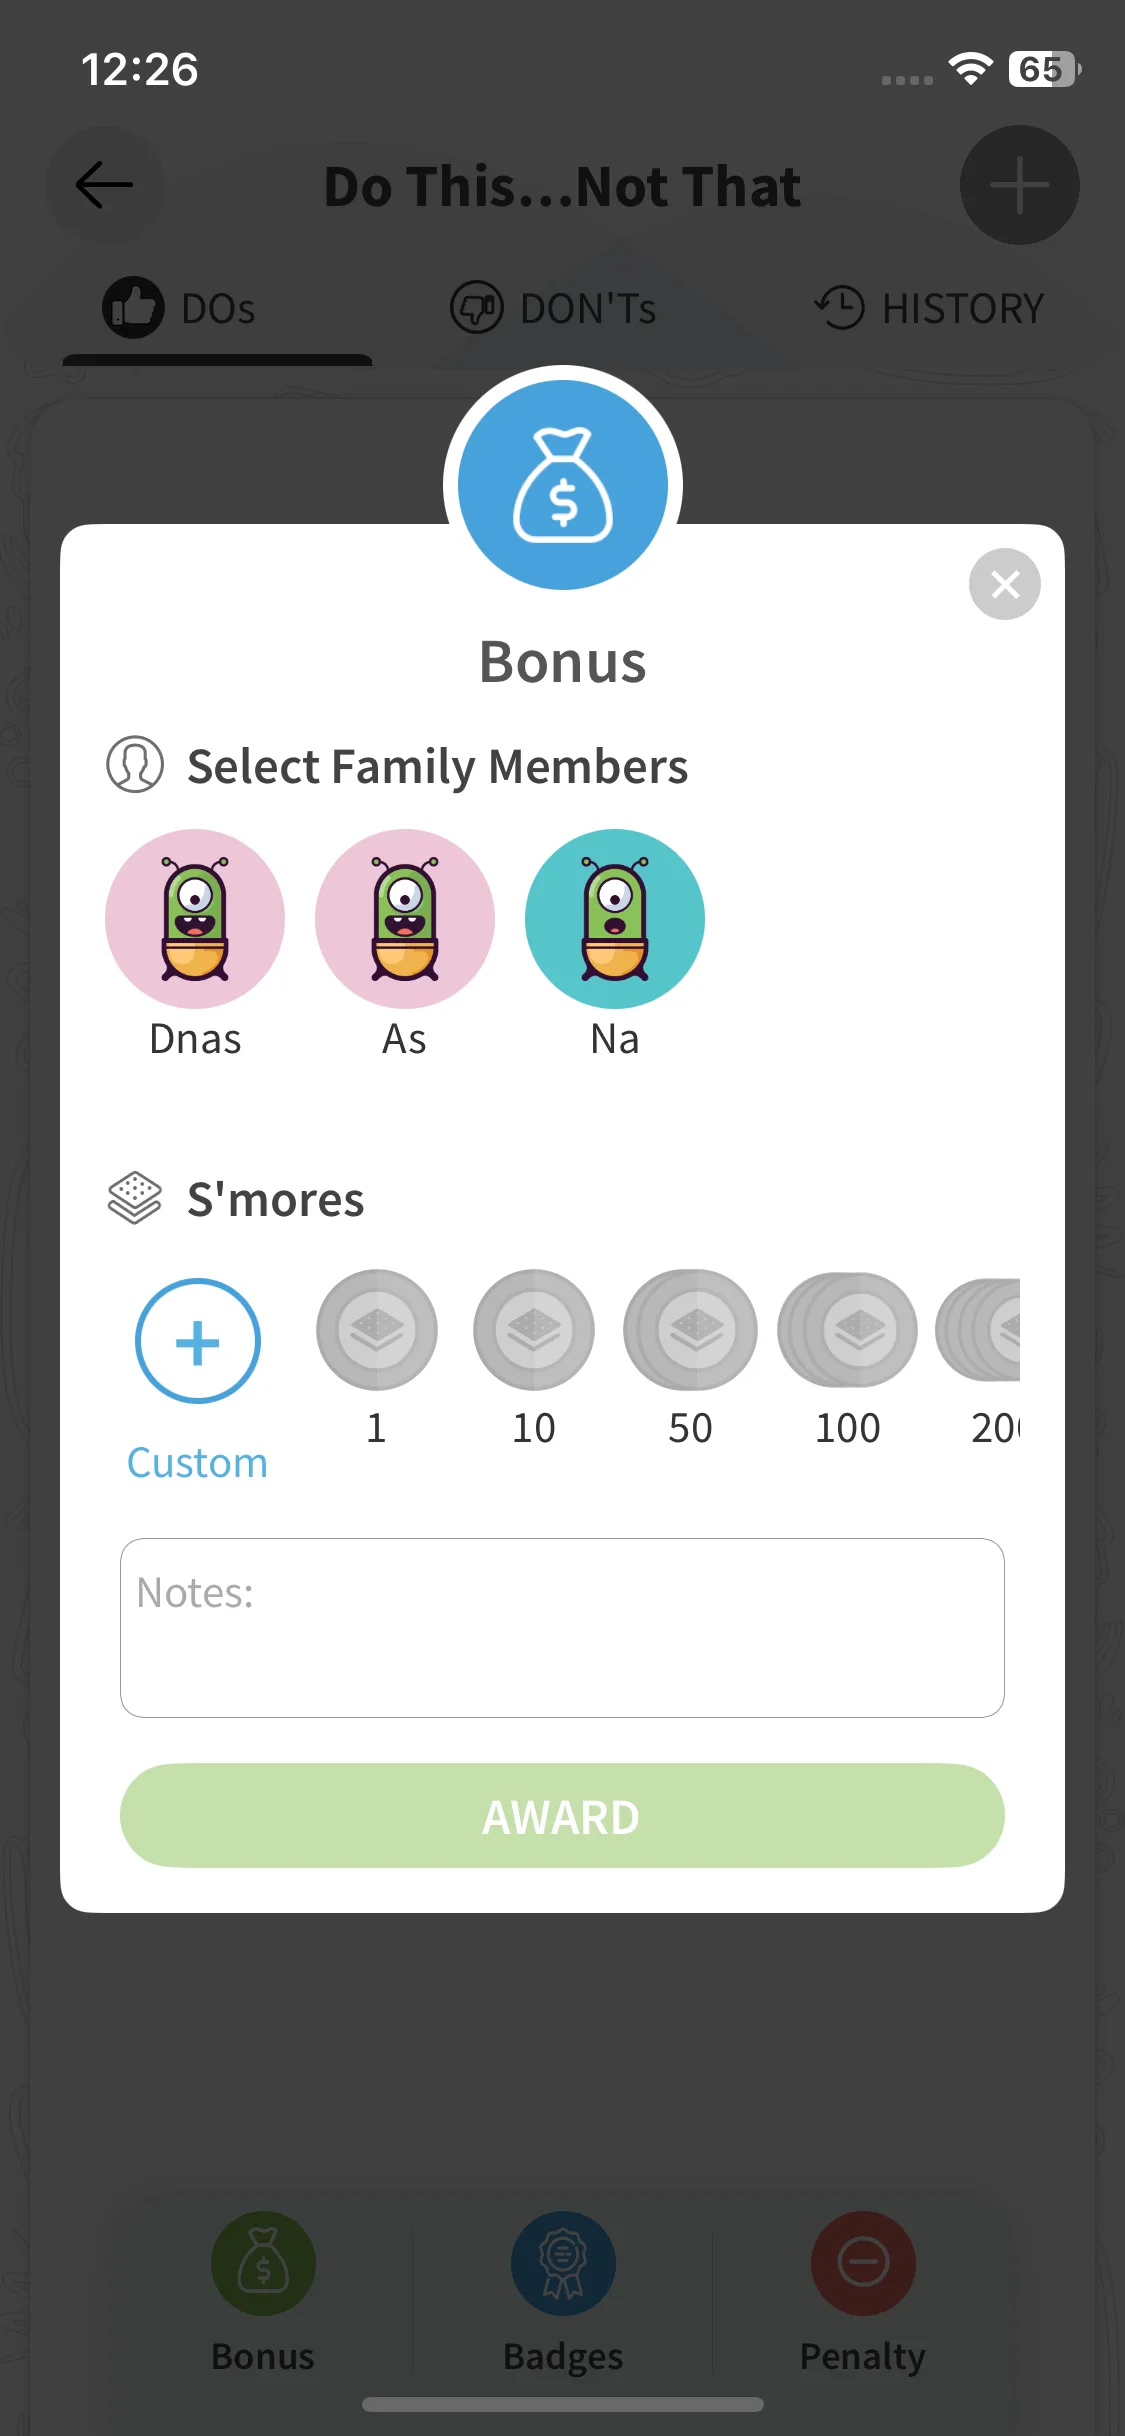Select family member As avatar
Viewport: 1125px width, 2436px height.
pyautogui.click(x=405, y=919)
